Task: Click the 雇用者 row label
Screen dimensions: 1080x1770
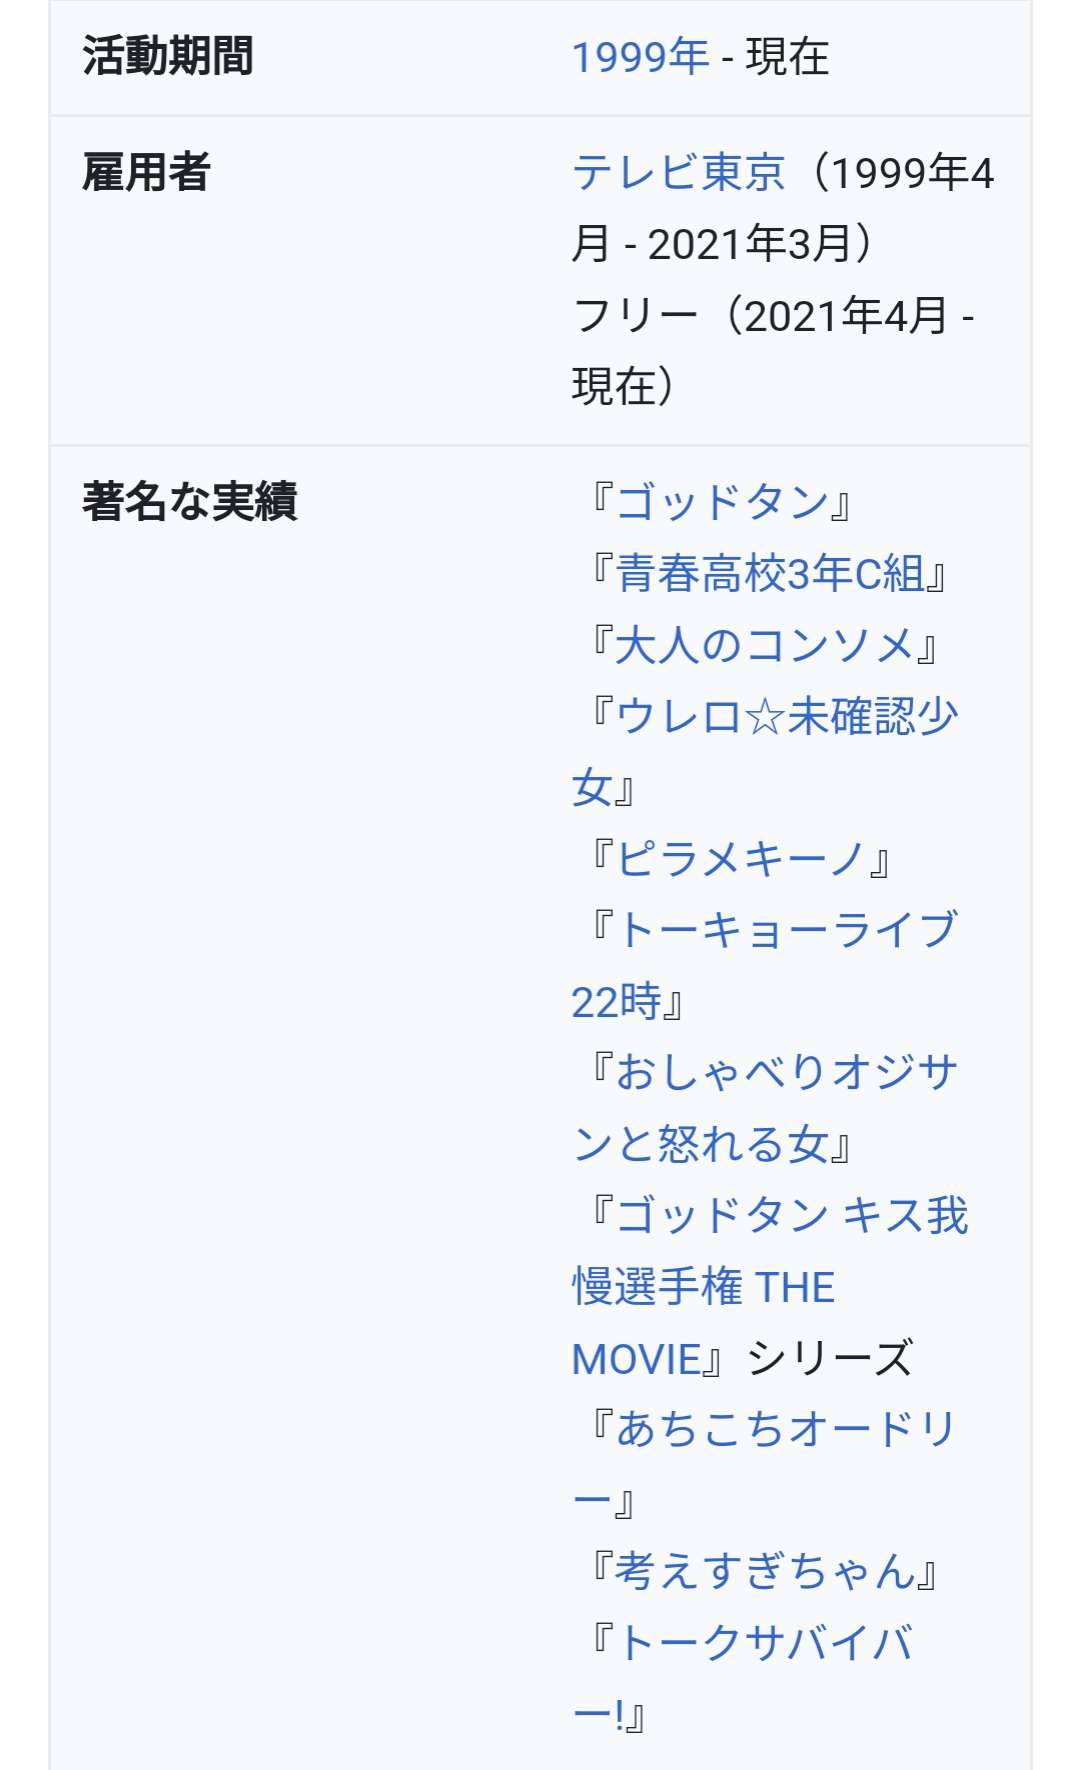Action: (146, 172)
